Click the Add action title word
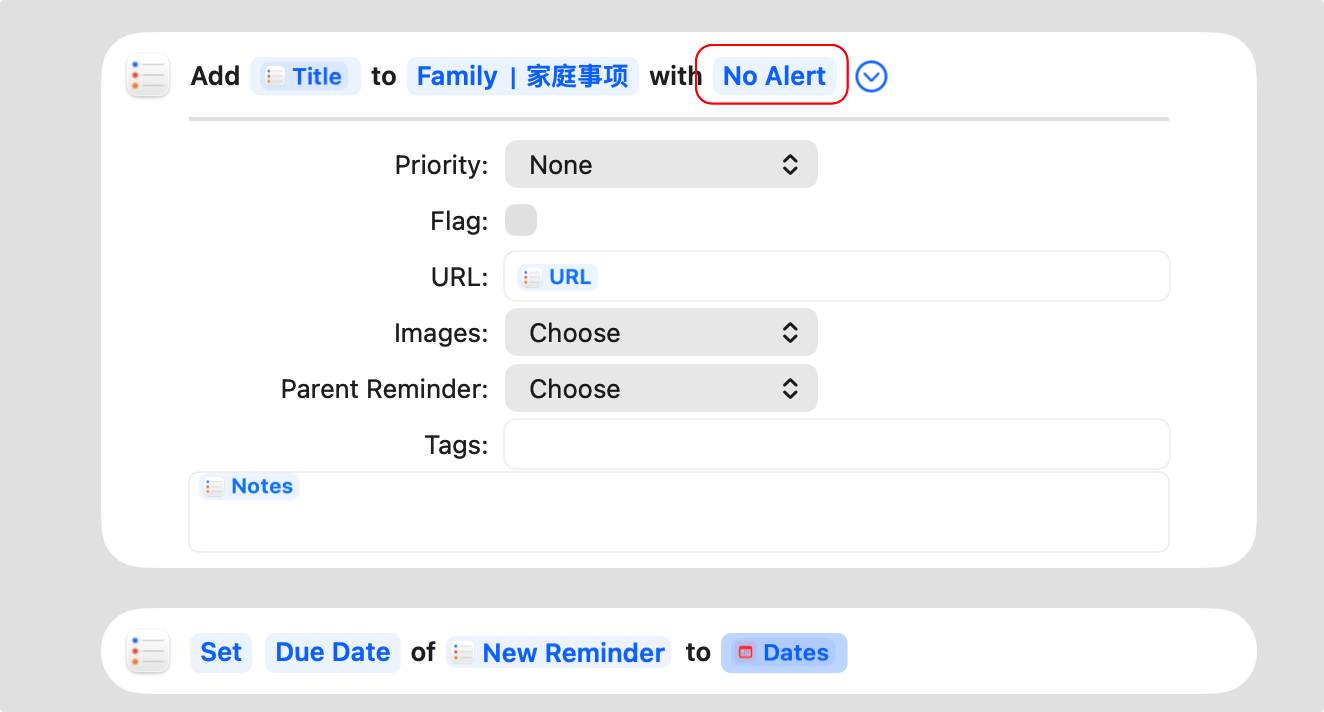Image resolution: width=1324 pixels, height=712 pixels. click(215, 77)
